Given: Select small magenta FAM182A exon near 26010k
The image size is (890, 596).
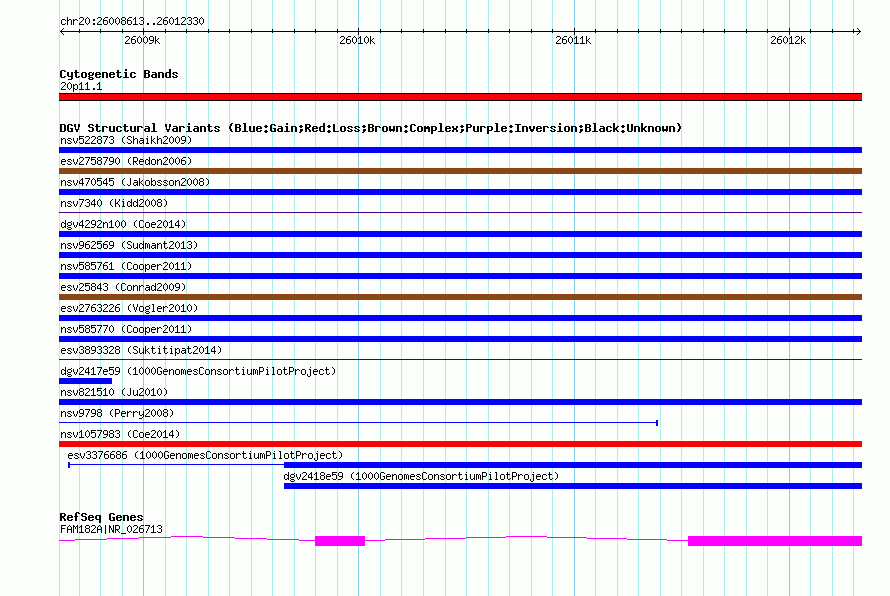Looking at the screenshot, I should pyautogui.click(x=340, y=541).
